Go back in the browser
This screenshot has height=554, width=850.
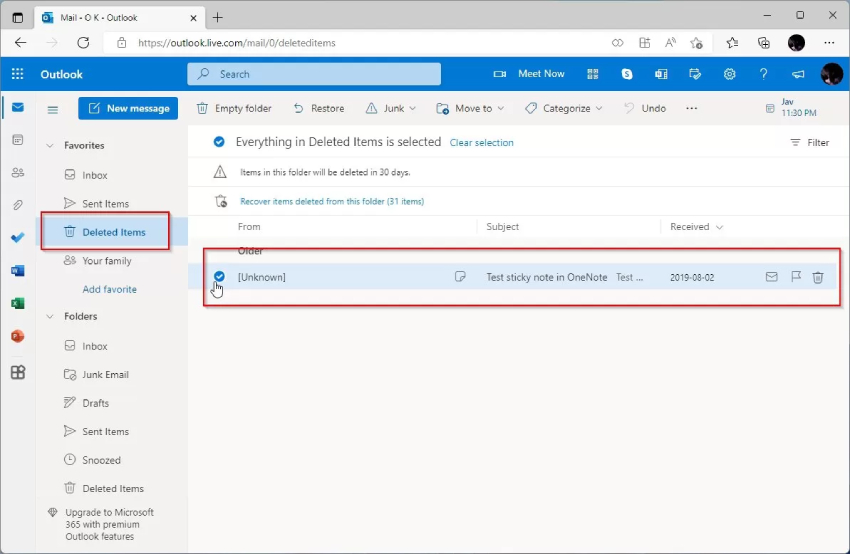tap(21, 42)
